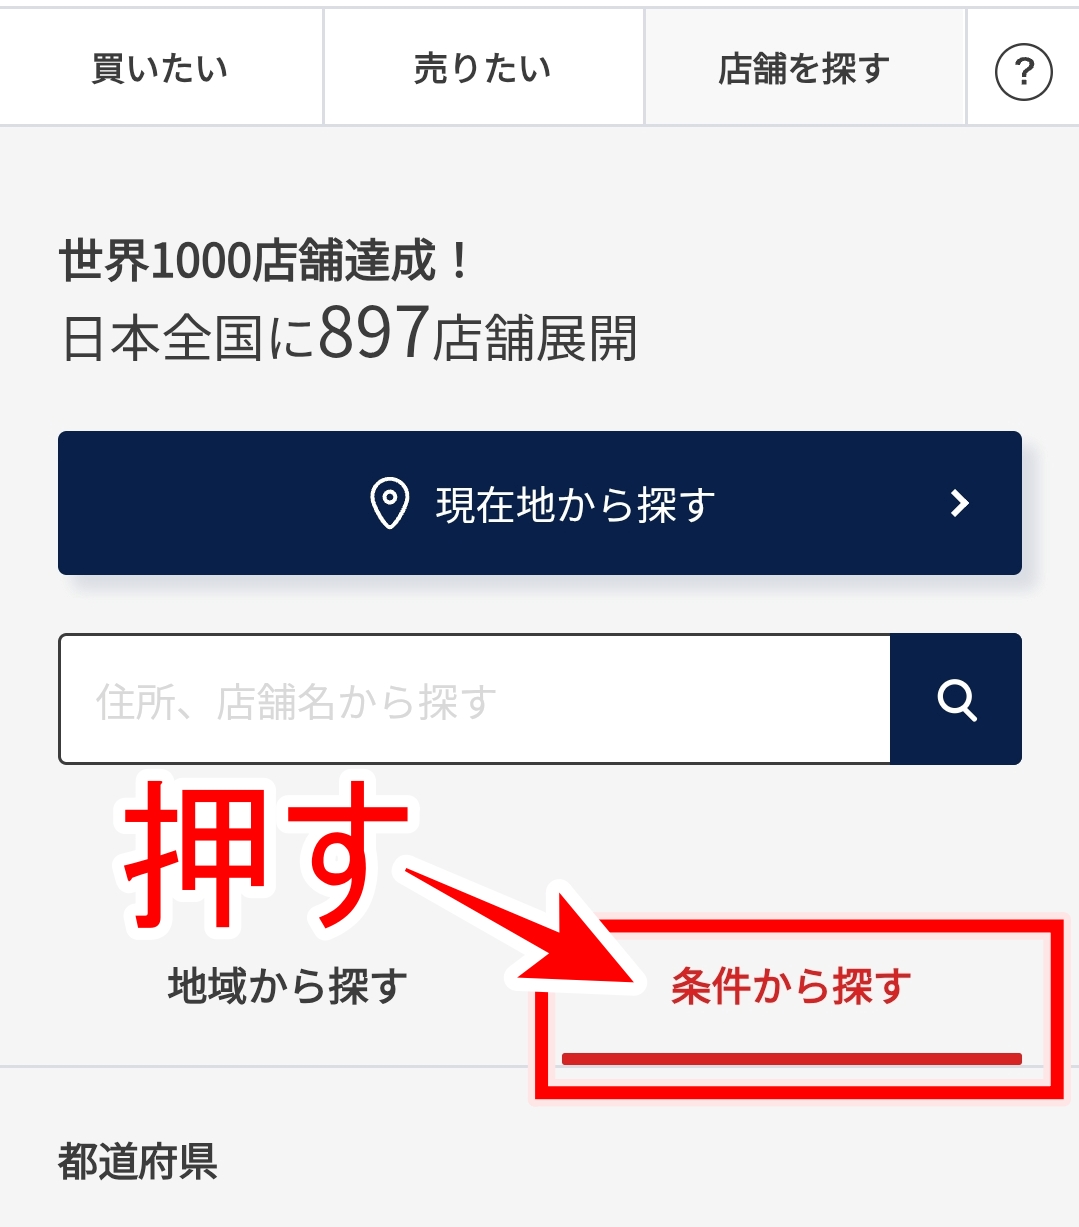The height and width of the screenshot is (1227, 1079).
Task: Click the white chevron arrow on 現在地から探す
Action: 960,503
